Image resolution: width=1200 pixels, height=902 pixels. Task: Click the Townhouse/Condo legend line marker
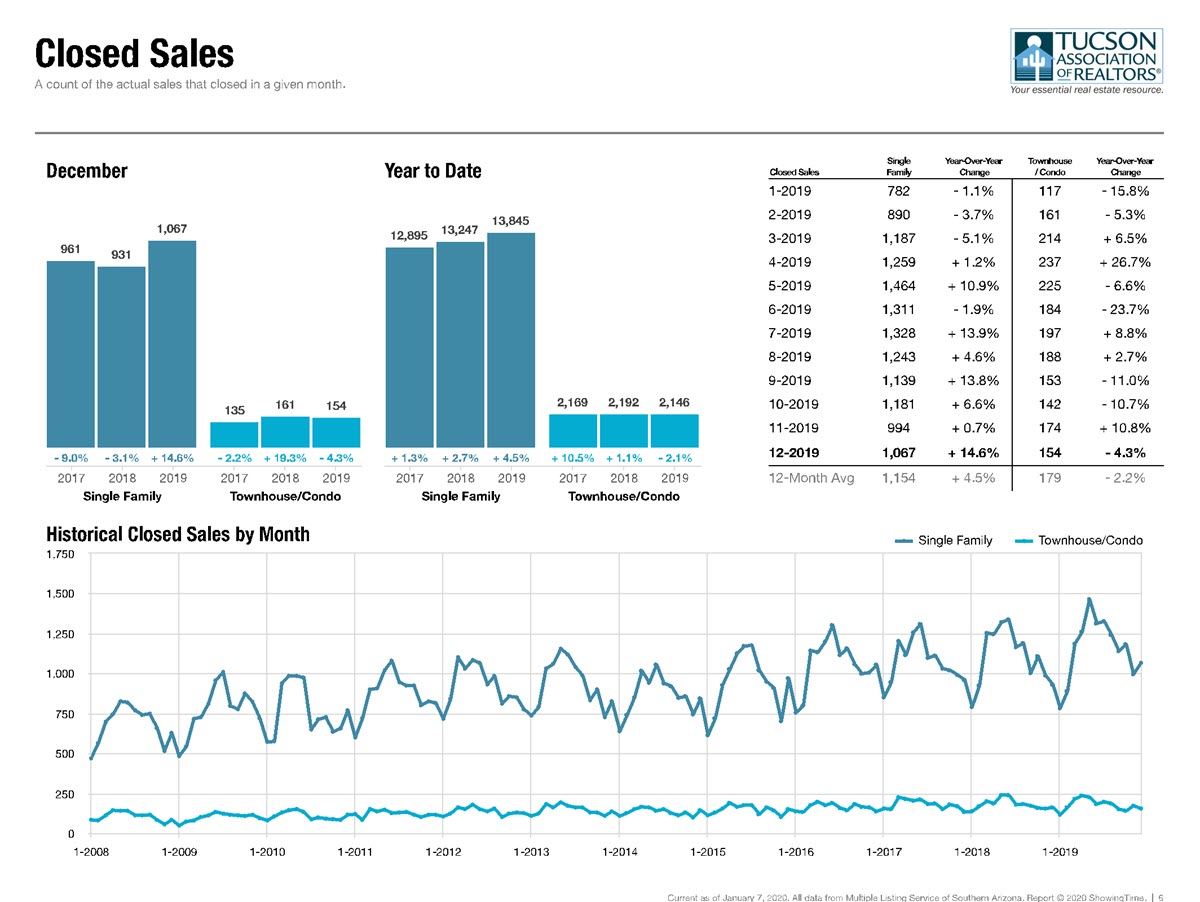pyautogui.click(x=1024, y=540)
